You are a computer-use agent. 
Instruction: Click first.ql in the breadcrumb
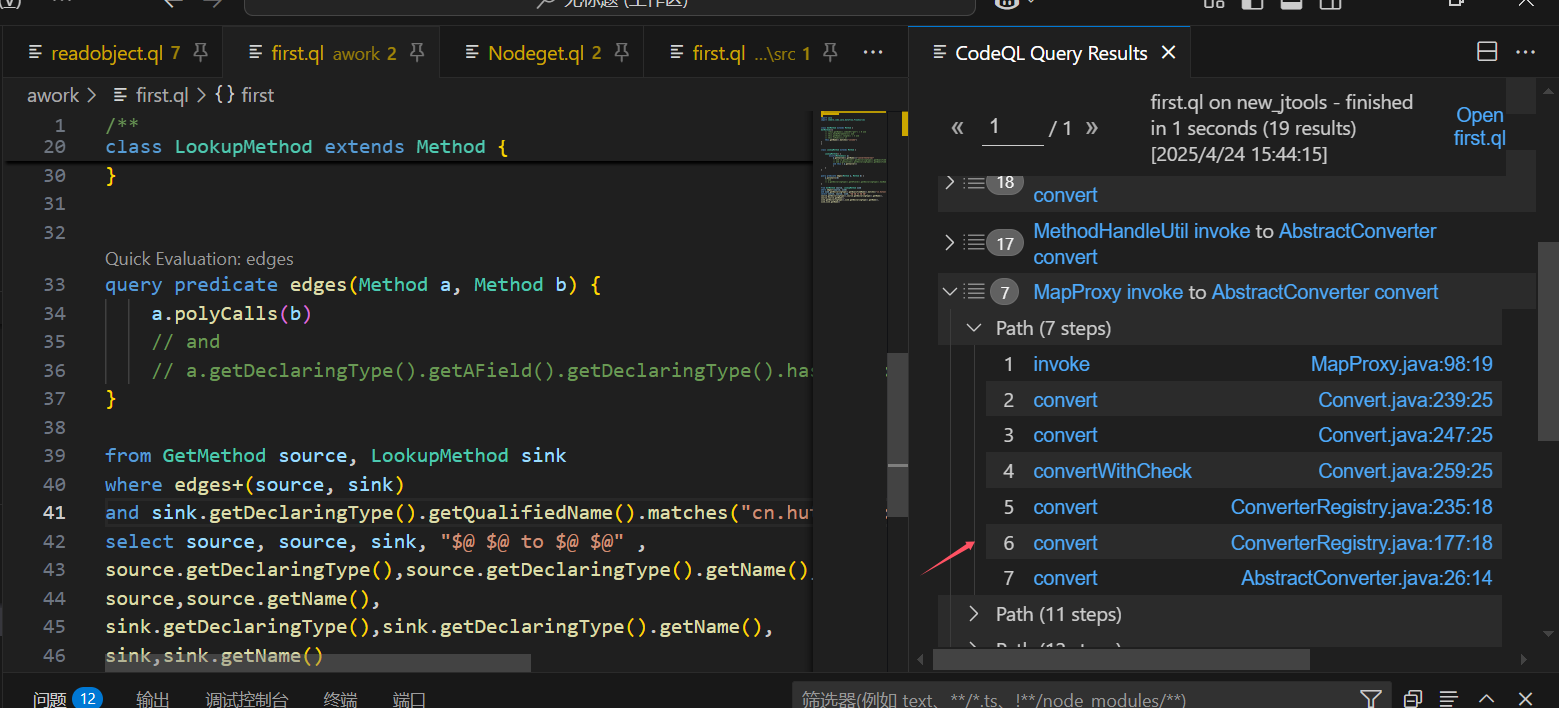click(x=162, y=95)
